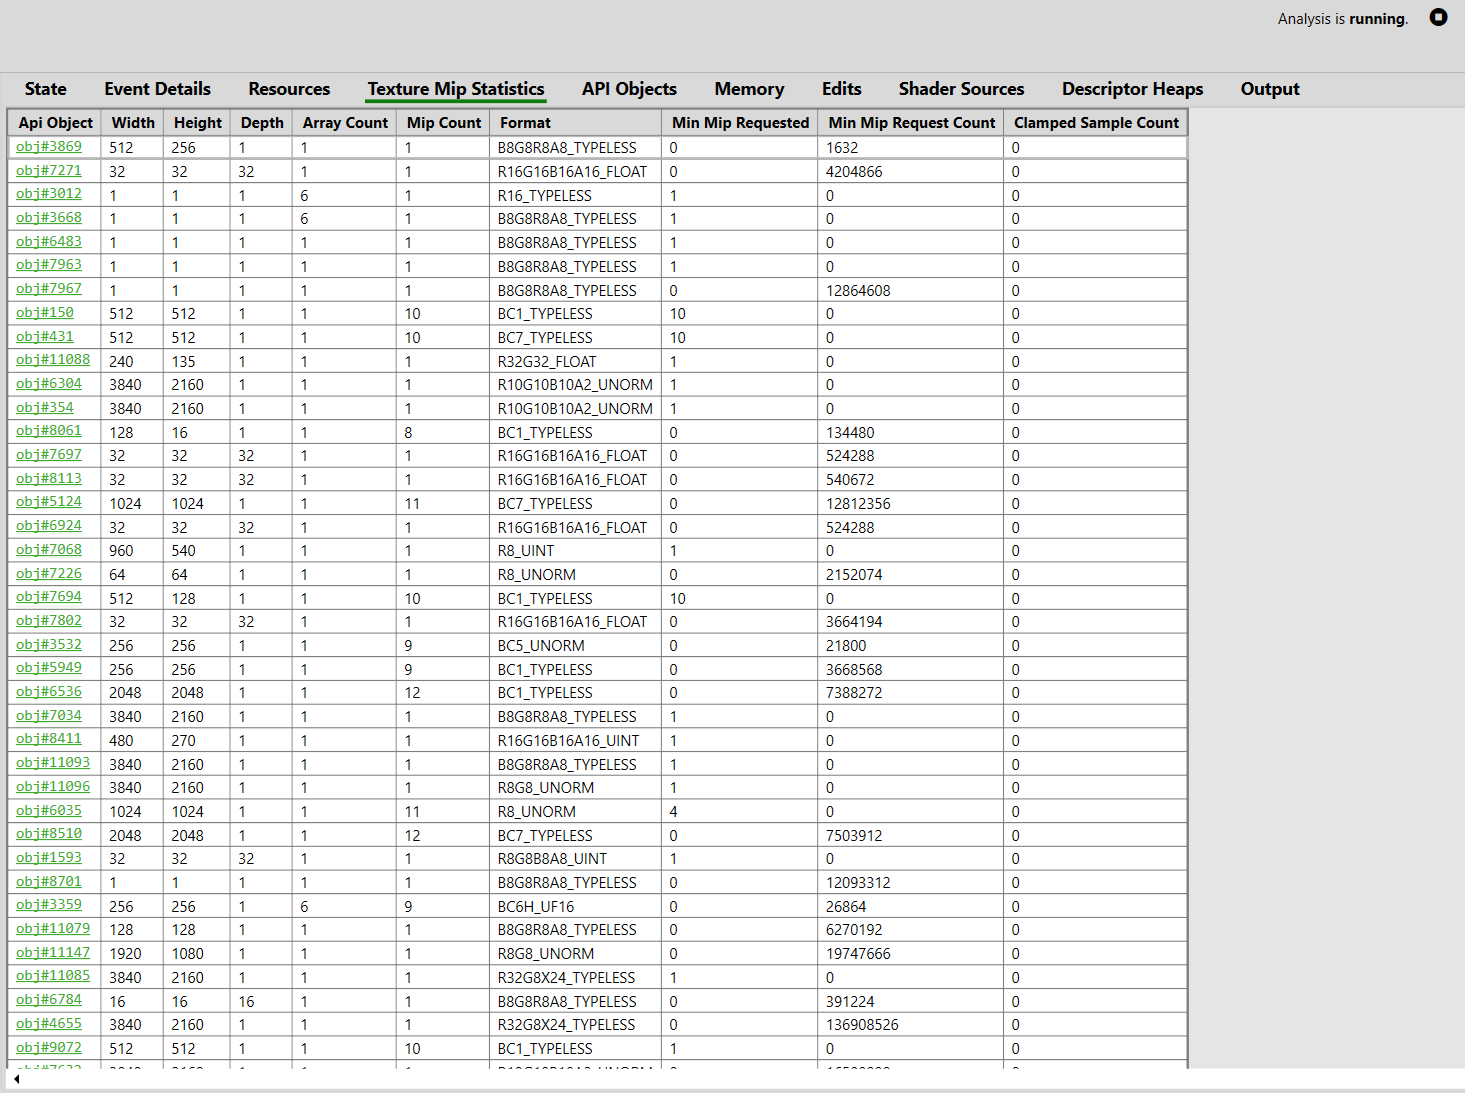1465x1093 pixels.
Task: Select the 136908526 request count cell
Action: point(911,1025)
